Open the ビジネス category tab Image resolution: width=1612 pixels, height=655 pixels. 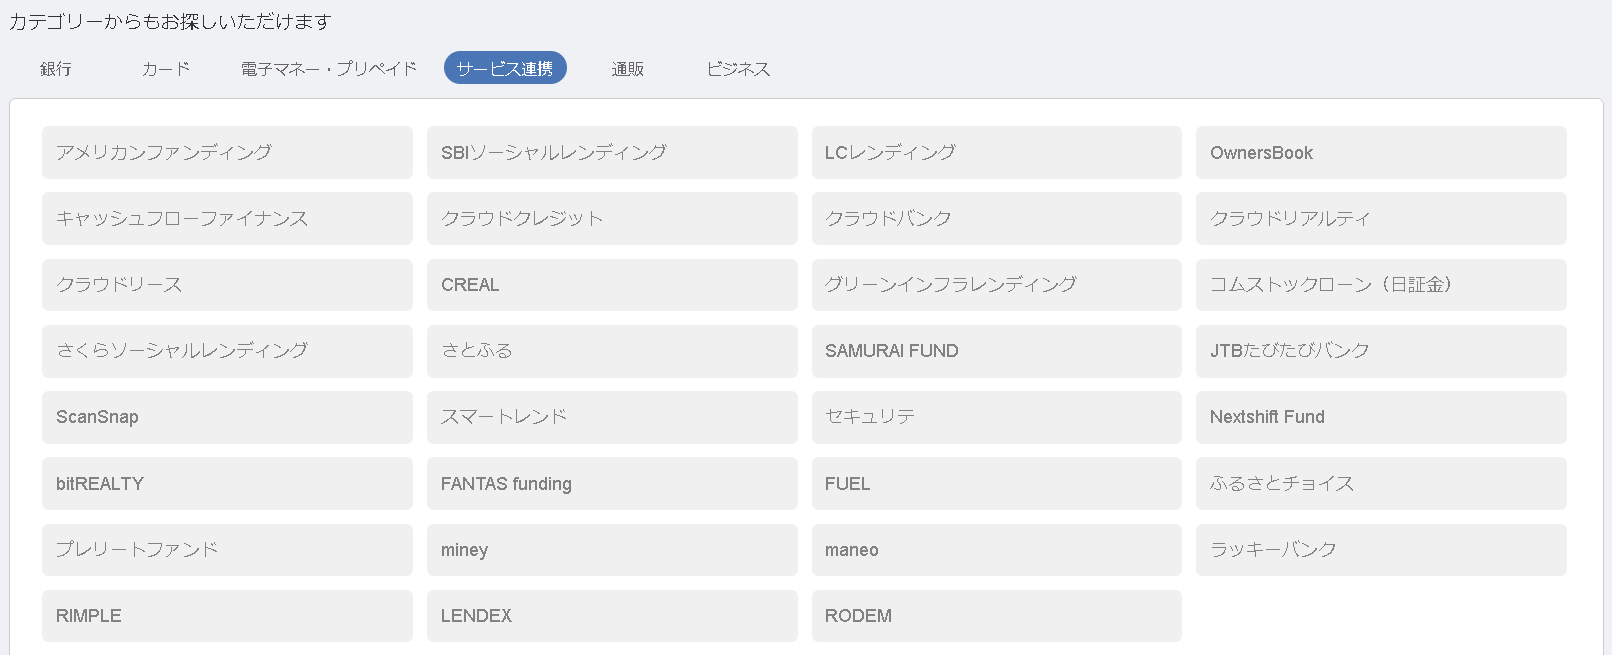point(738,69)
